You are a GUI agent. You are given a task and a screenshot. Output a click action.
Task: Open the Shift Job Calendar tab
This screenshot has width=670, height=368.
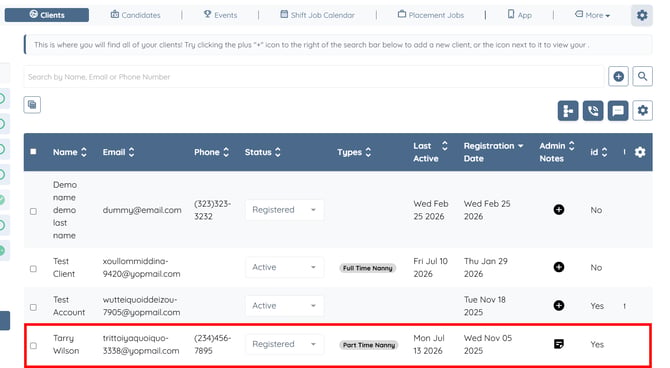[317, 15]
